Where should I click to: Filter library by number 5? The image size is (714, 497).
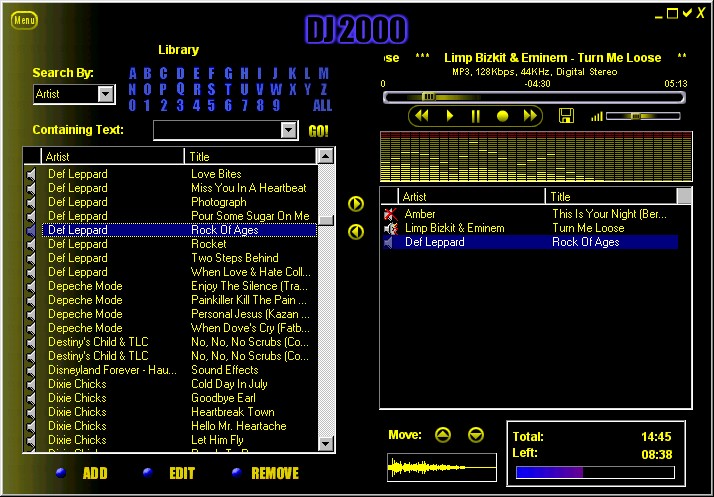pyautogui.click(x=211, y=105)
